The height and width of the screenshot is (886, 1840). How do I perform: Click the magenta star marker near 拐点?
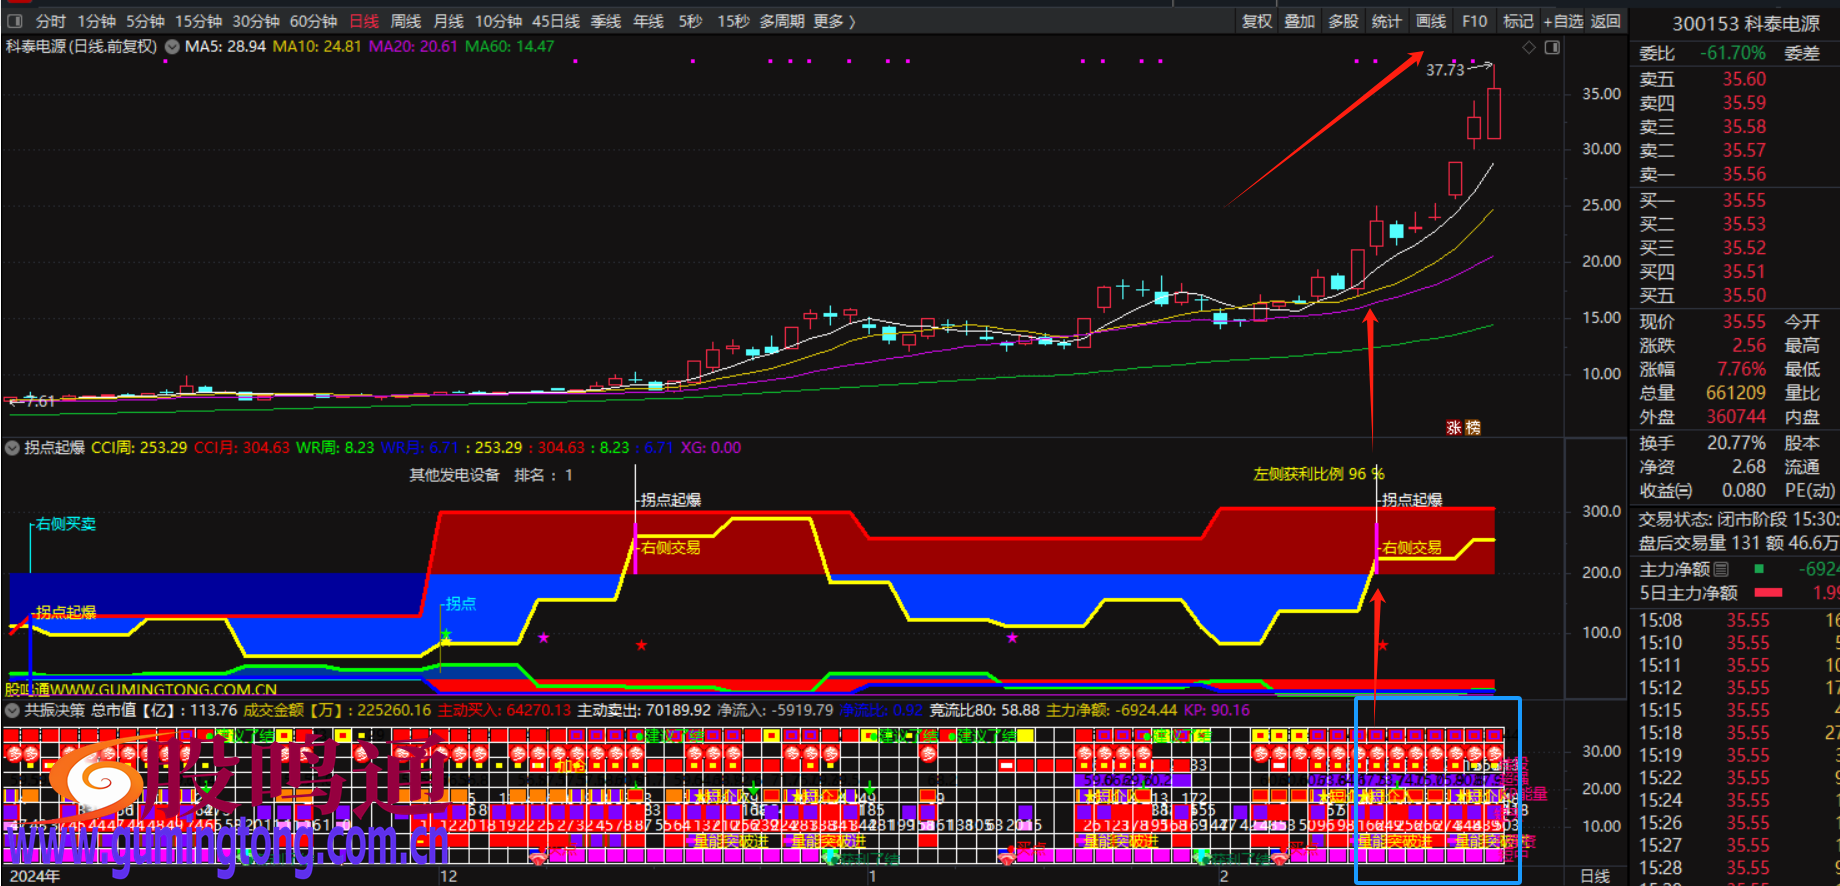[x=543, y=637]
